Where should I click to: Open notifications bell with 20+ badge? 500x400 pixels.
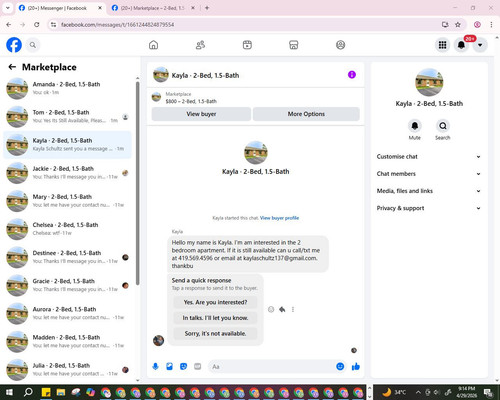pos(461,45)
